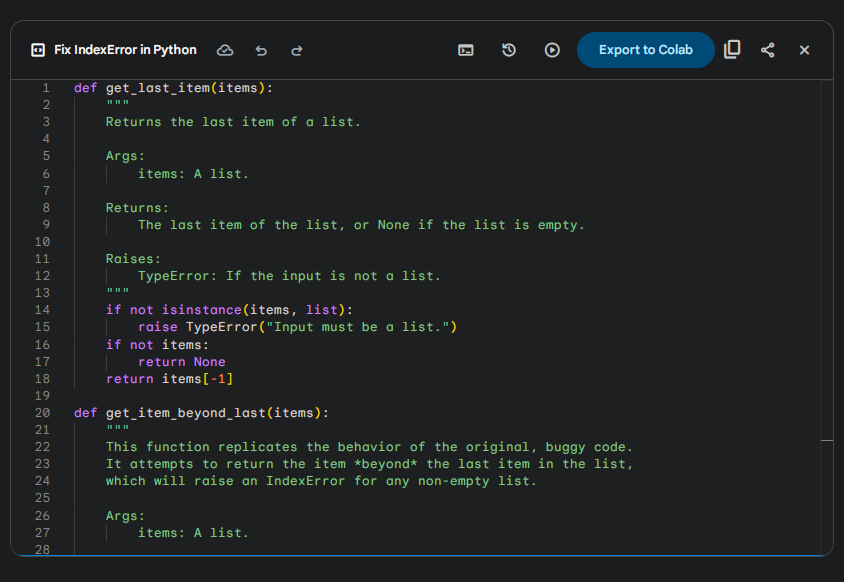Screen dimensions: 844x582
Task: Open the console output panel
Action: 466,50
